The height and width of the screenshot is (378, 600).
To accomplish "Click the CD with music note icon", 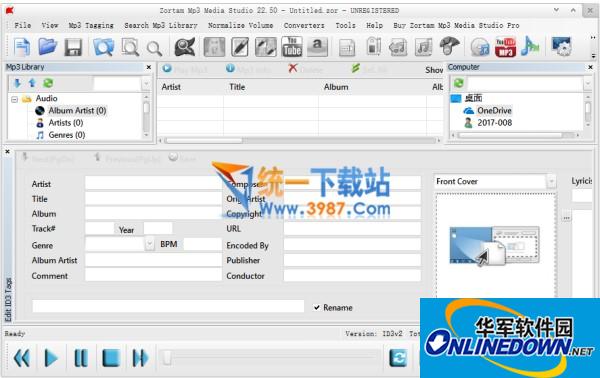I will coord(480,48).
